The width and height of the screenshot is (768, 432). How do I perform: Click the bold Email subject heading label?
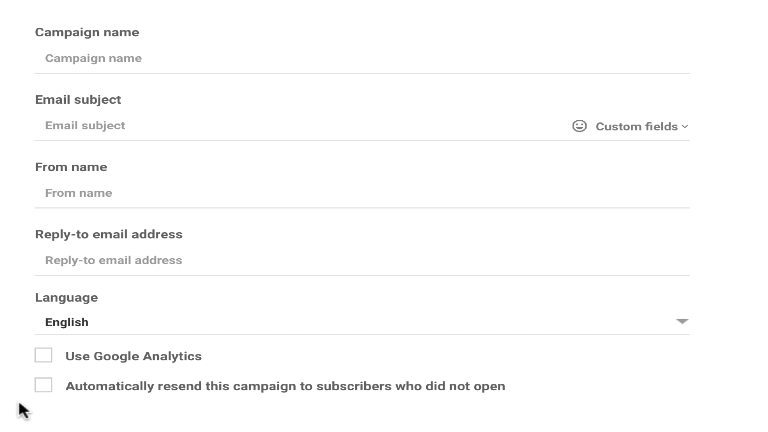[78, 100]
